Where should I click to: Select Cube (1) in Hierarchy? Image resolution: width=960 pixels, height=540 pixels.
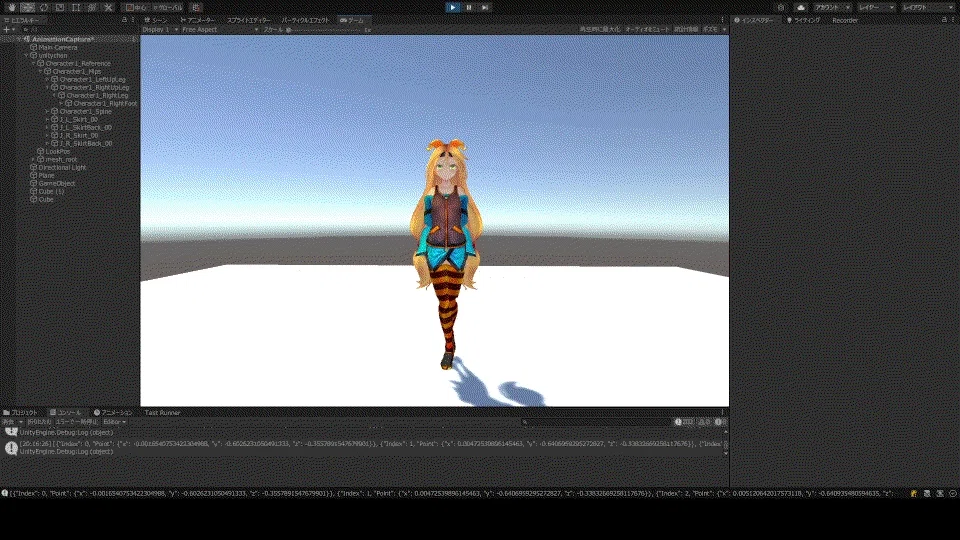pyautogui.click(x=51, y=191)
